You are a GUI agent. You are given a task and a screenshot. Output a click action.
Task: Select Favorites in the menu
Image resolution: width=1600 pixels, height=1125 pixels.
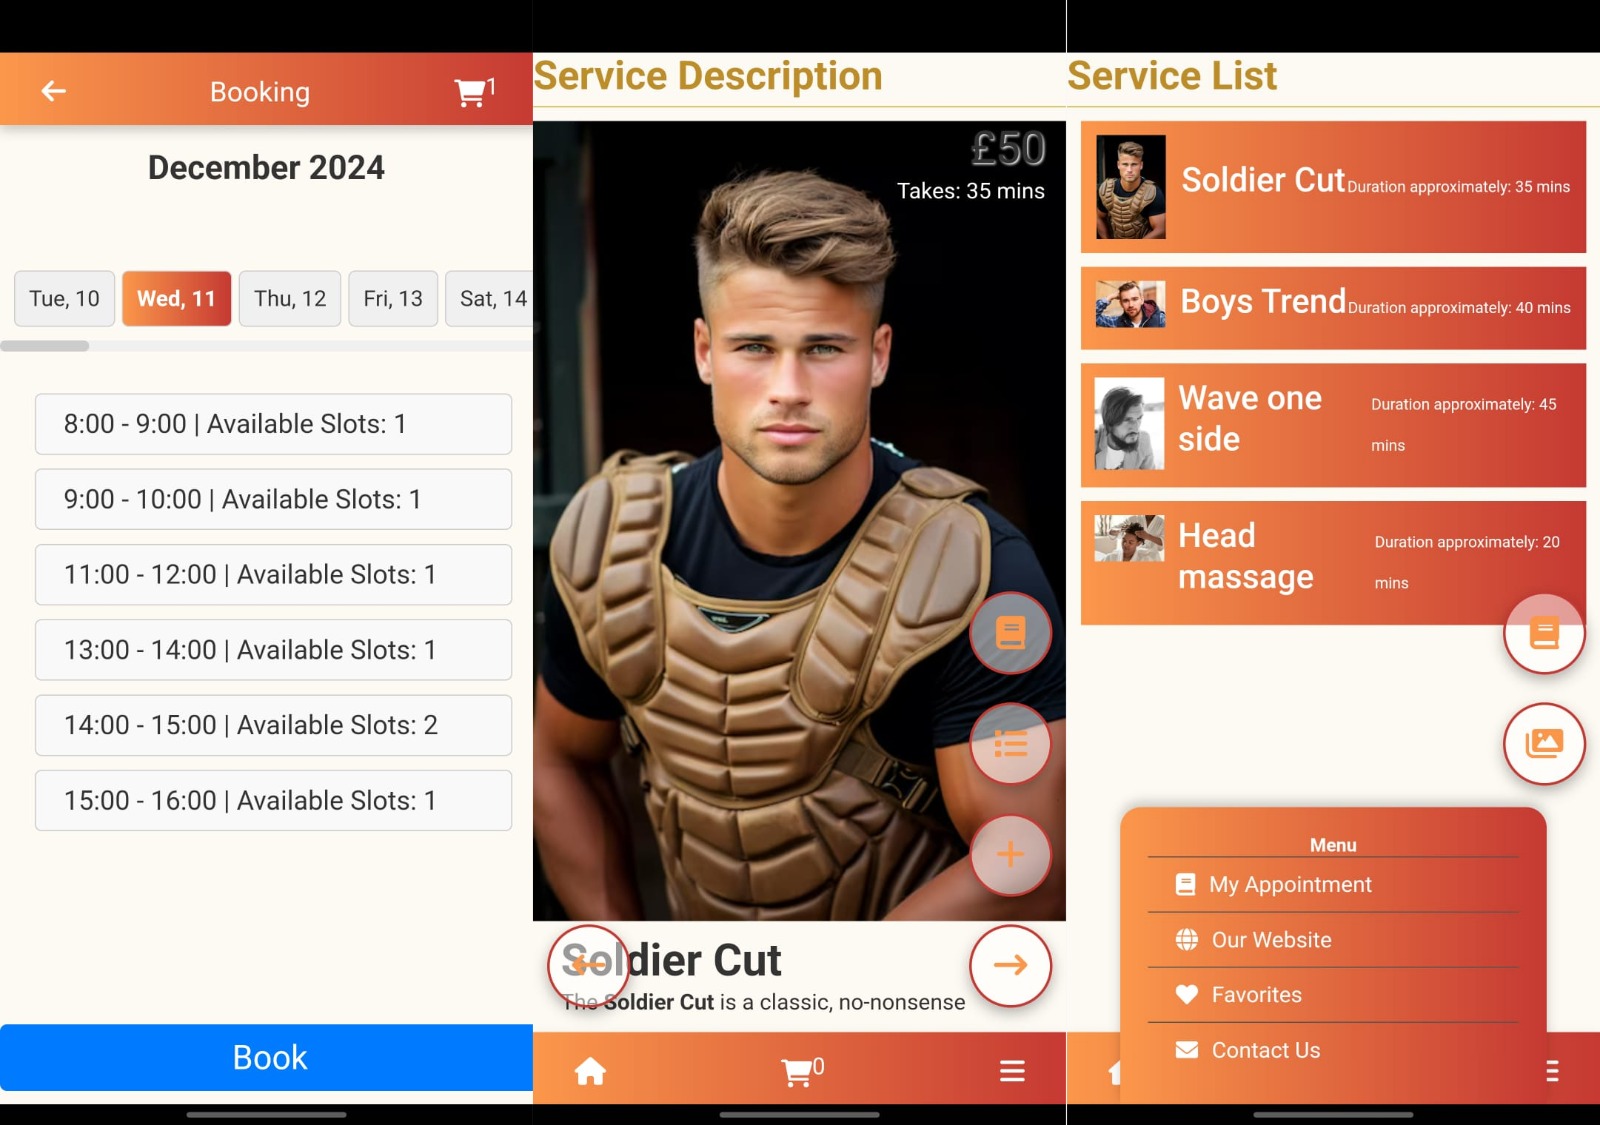(x=1256, y=995)
